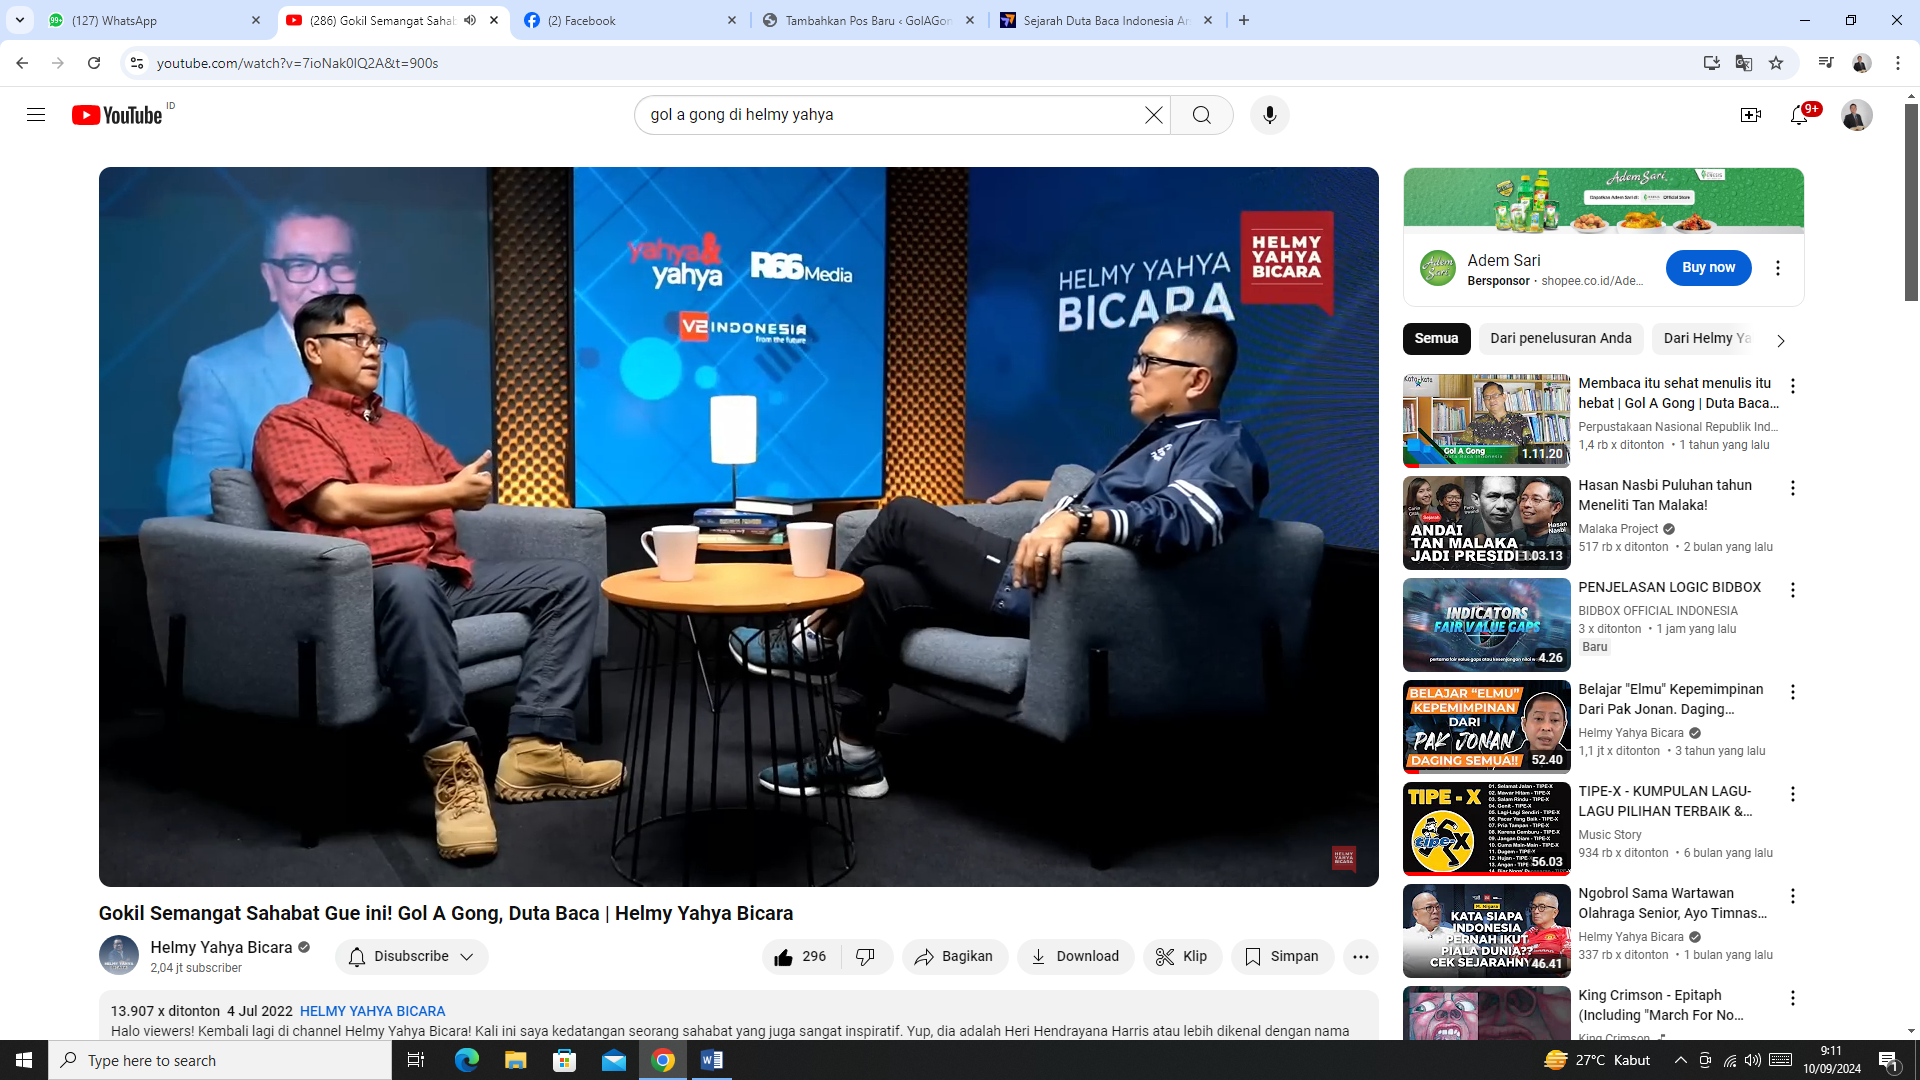Open the Hasan Nasbi Tan Malaka thumbnail
The width and height of the screenshot is (1920, 1080).
point(1485,523)
